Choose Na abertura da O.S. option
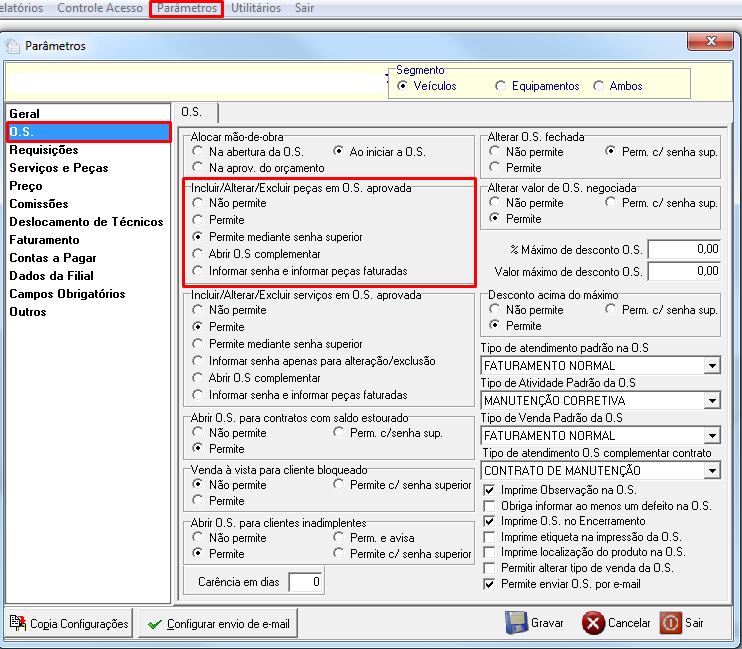742x649 pixels. [x=198, y=151]
